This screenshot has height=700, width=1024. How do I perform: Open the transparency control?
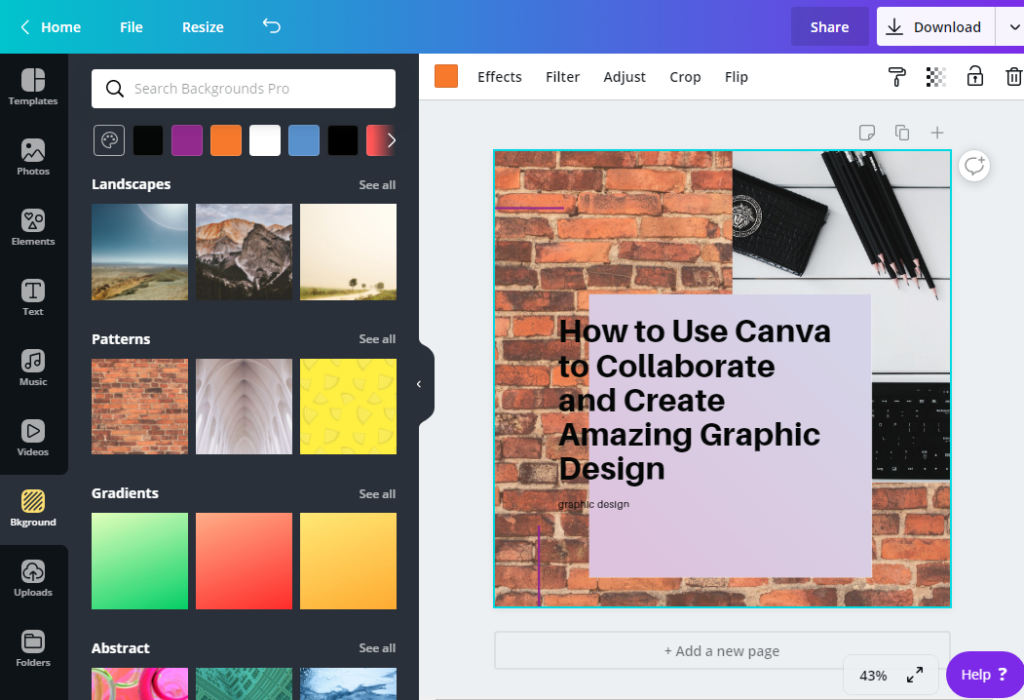pyautogui.click(x=935, y=76)
